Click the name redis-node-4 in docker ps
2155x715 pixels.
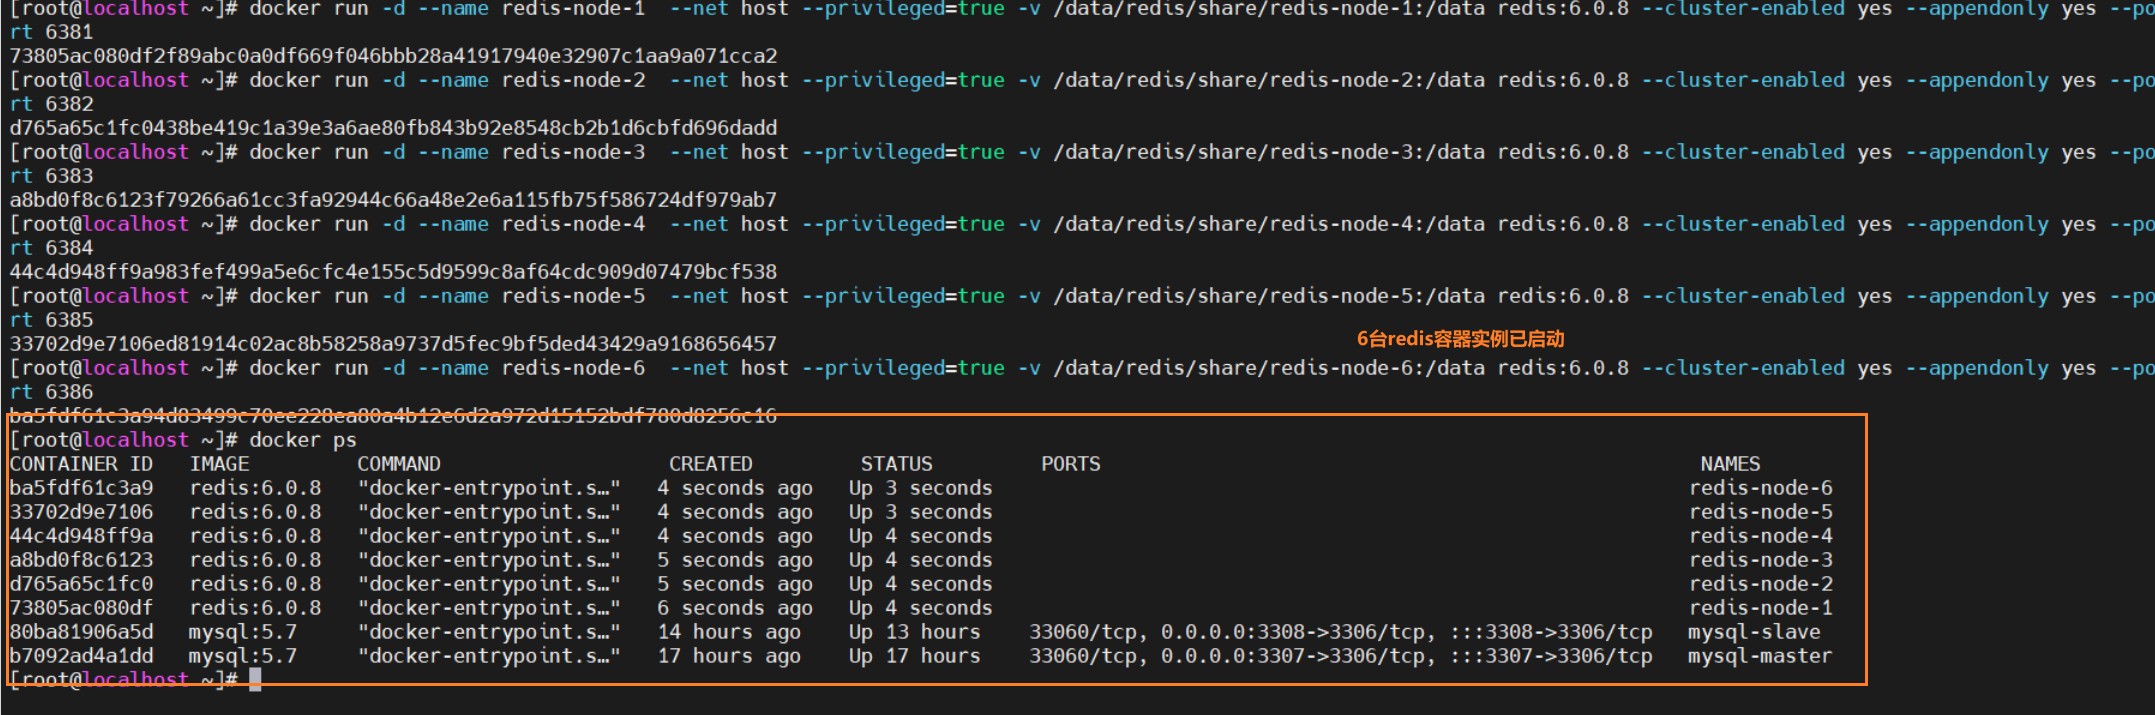click(1761, 536)
